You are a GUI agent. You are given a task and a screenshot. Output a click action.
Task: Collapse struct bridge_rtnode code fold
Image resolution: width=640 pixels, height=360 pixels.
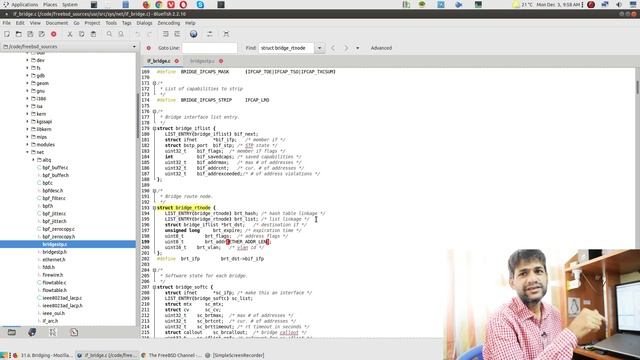pyautogui.click(x=154, y=208)
